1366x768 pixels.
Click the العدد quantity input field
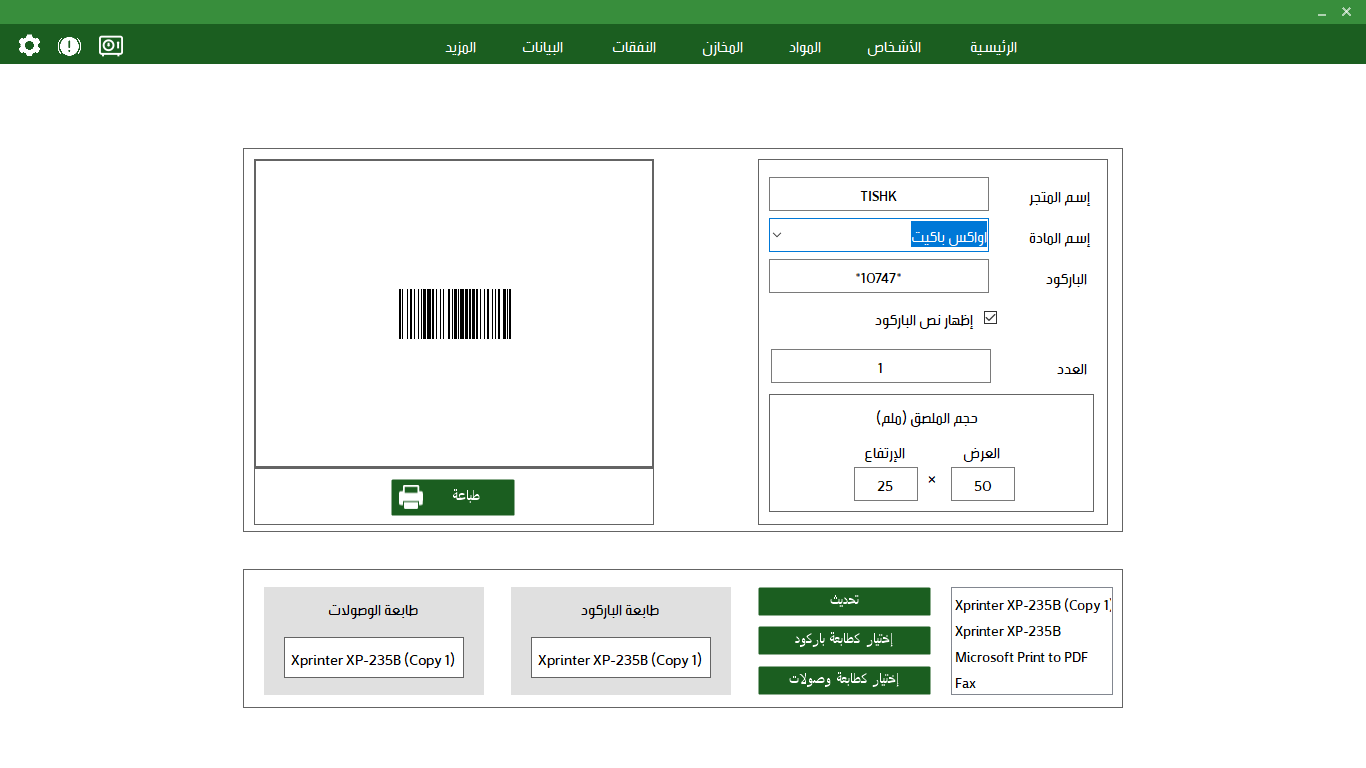(x=880, y=366)
